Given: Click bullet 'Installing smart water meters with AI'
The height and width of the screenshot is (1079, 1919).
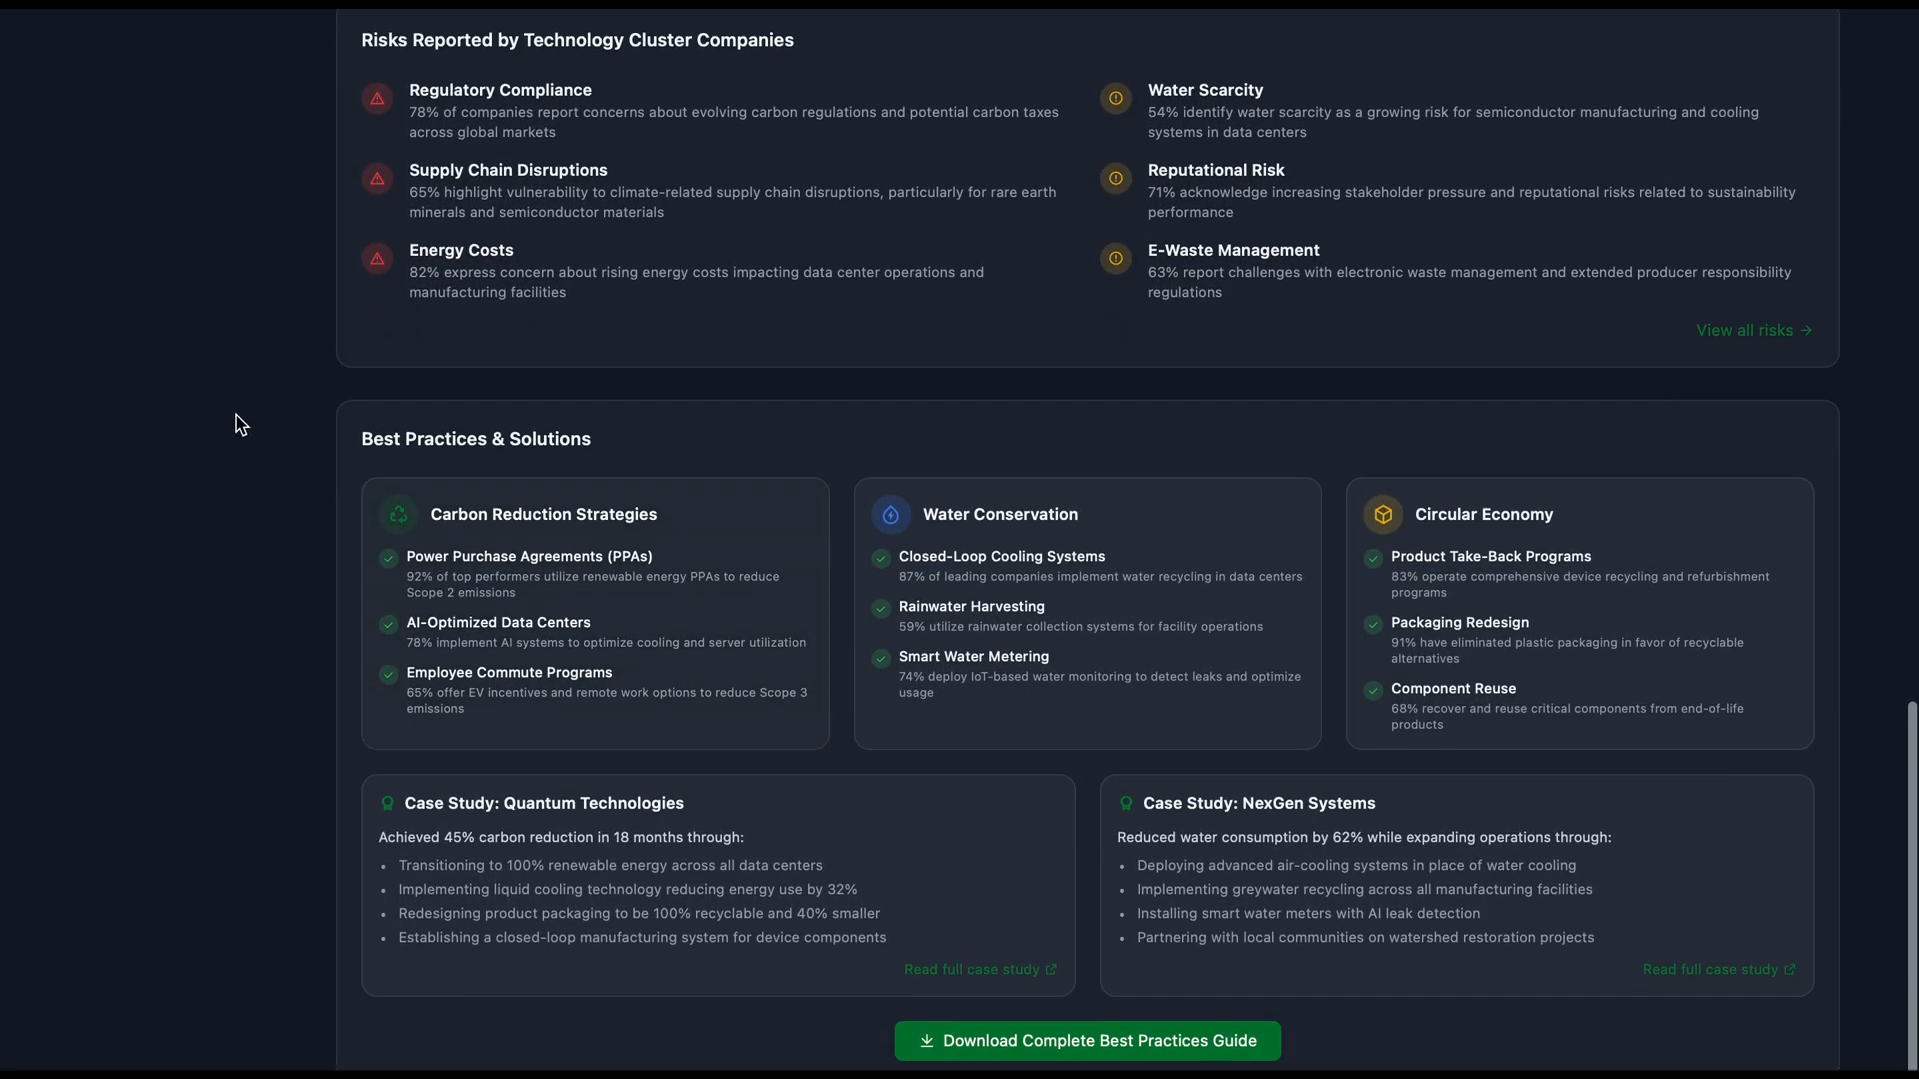Looking at the screenshot, I should tap(1308, 913).
